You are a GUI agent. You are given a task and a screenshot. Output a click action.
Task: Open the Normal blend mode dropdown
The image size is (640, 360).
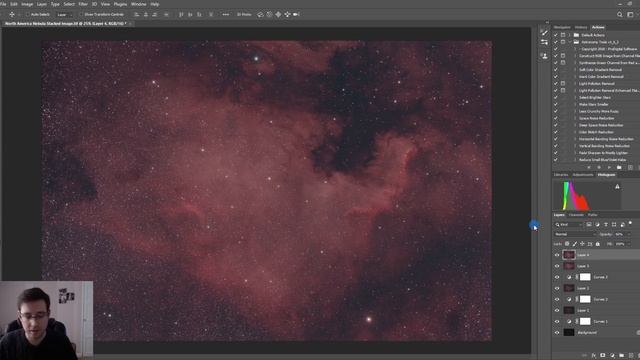click(x=575, y=234)
